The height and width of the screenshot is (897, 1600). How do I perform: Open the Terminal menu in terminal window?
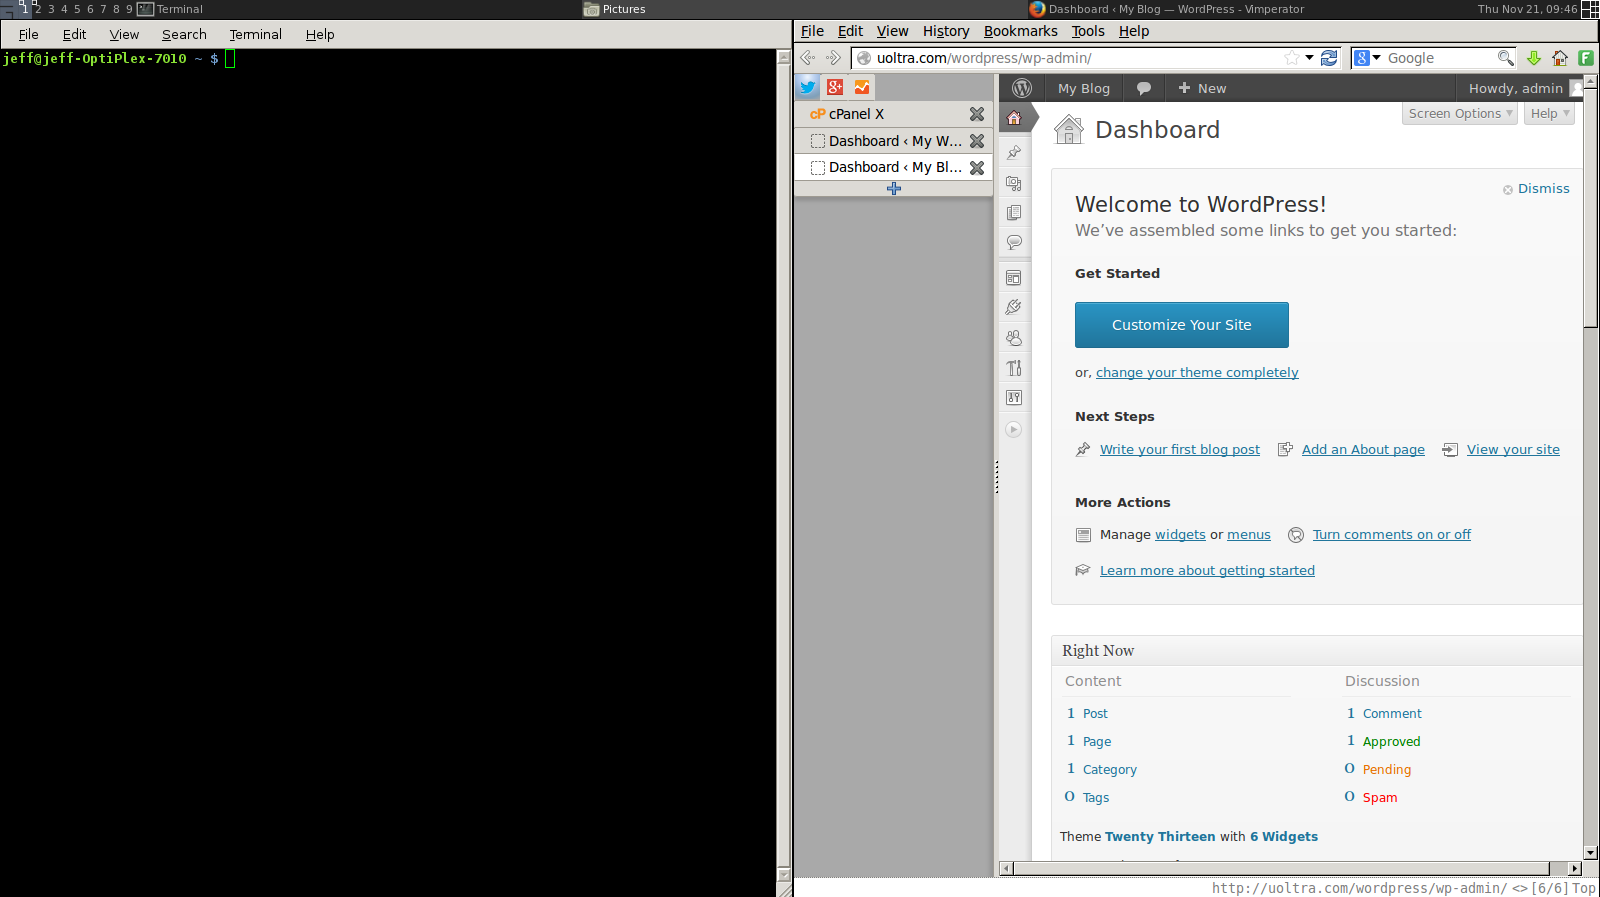(x=256, y=34)
